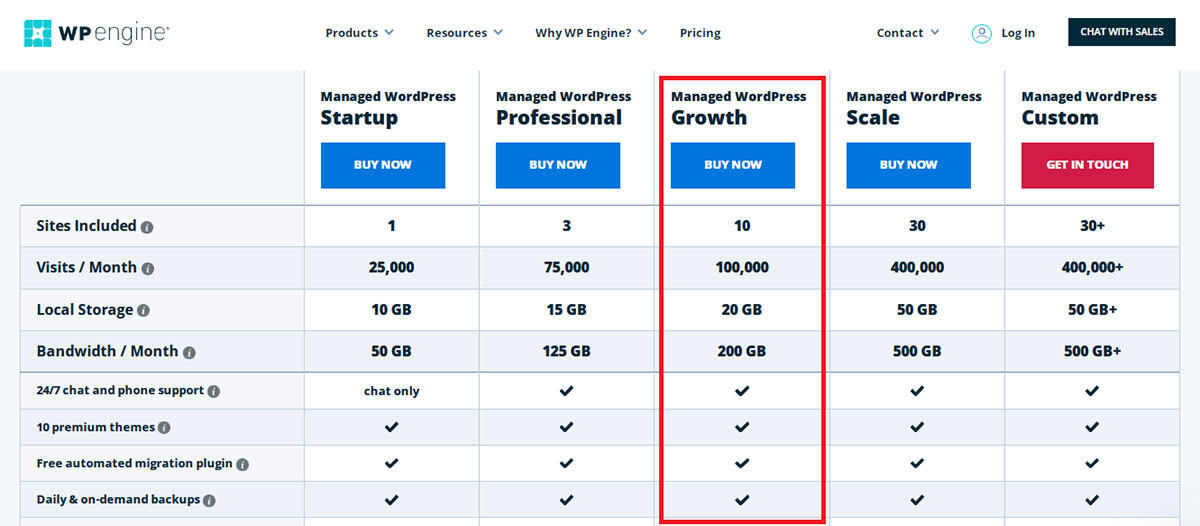The image size is (1200, 526).
Task: Expand the Contact dropdown
Action: (x=908, y=33)
